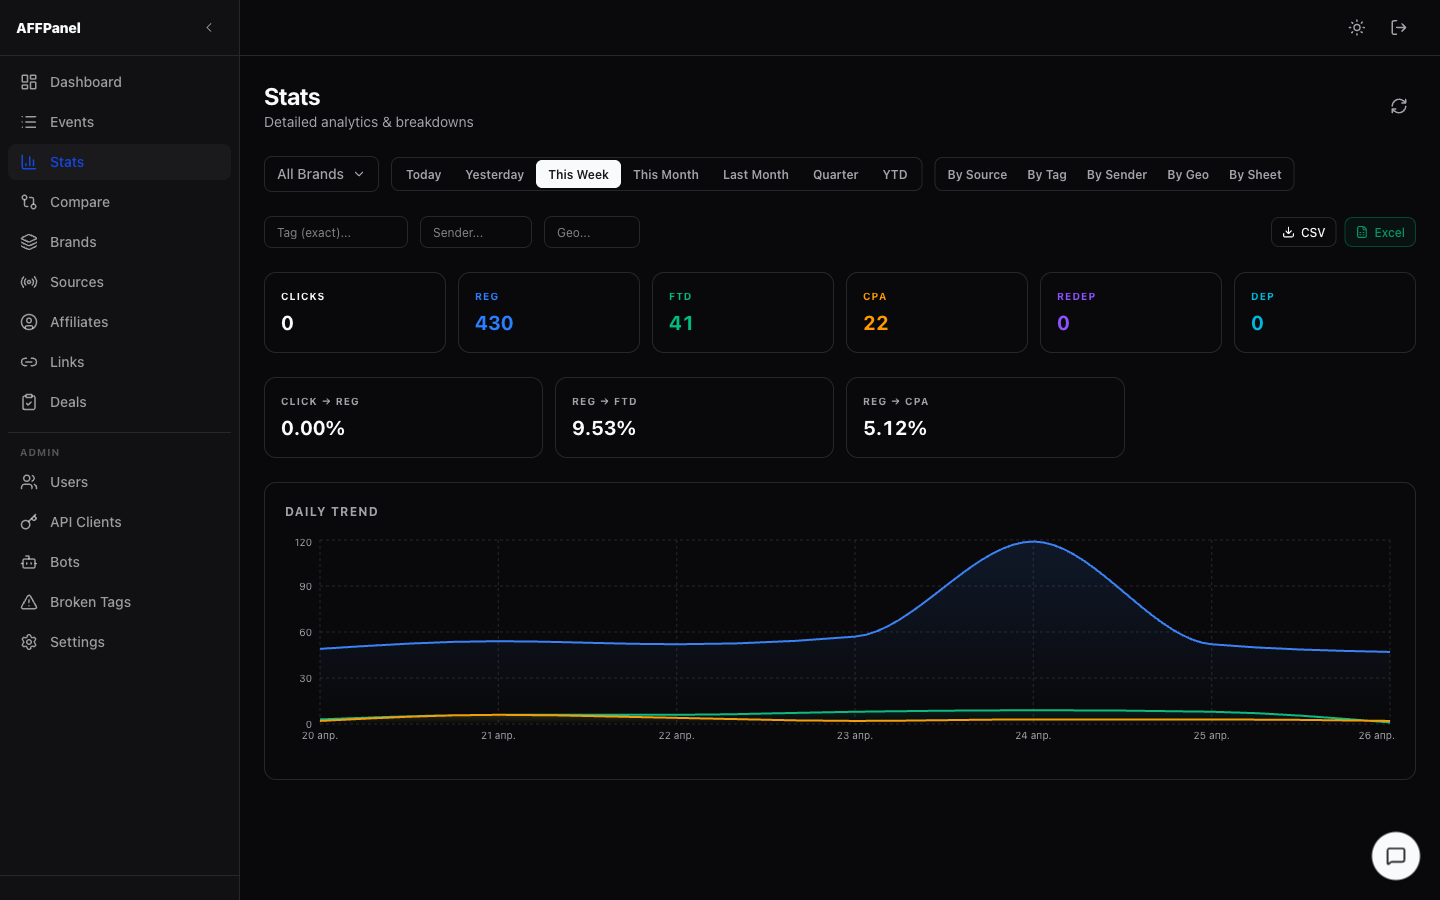Open the Dashboard section
Viewport: 1440px width, 900px height.
(x=85, y=81)
